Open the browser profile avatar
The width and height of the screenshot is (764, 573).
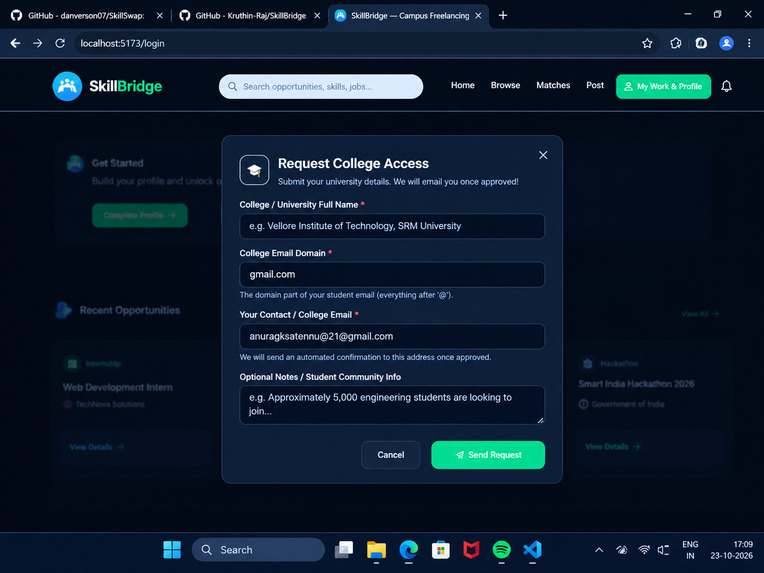726,43
